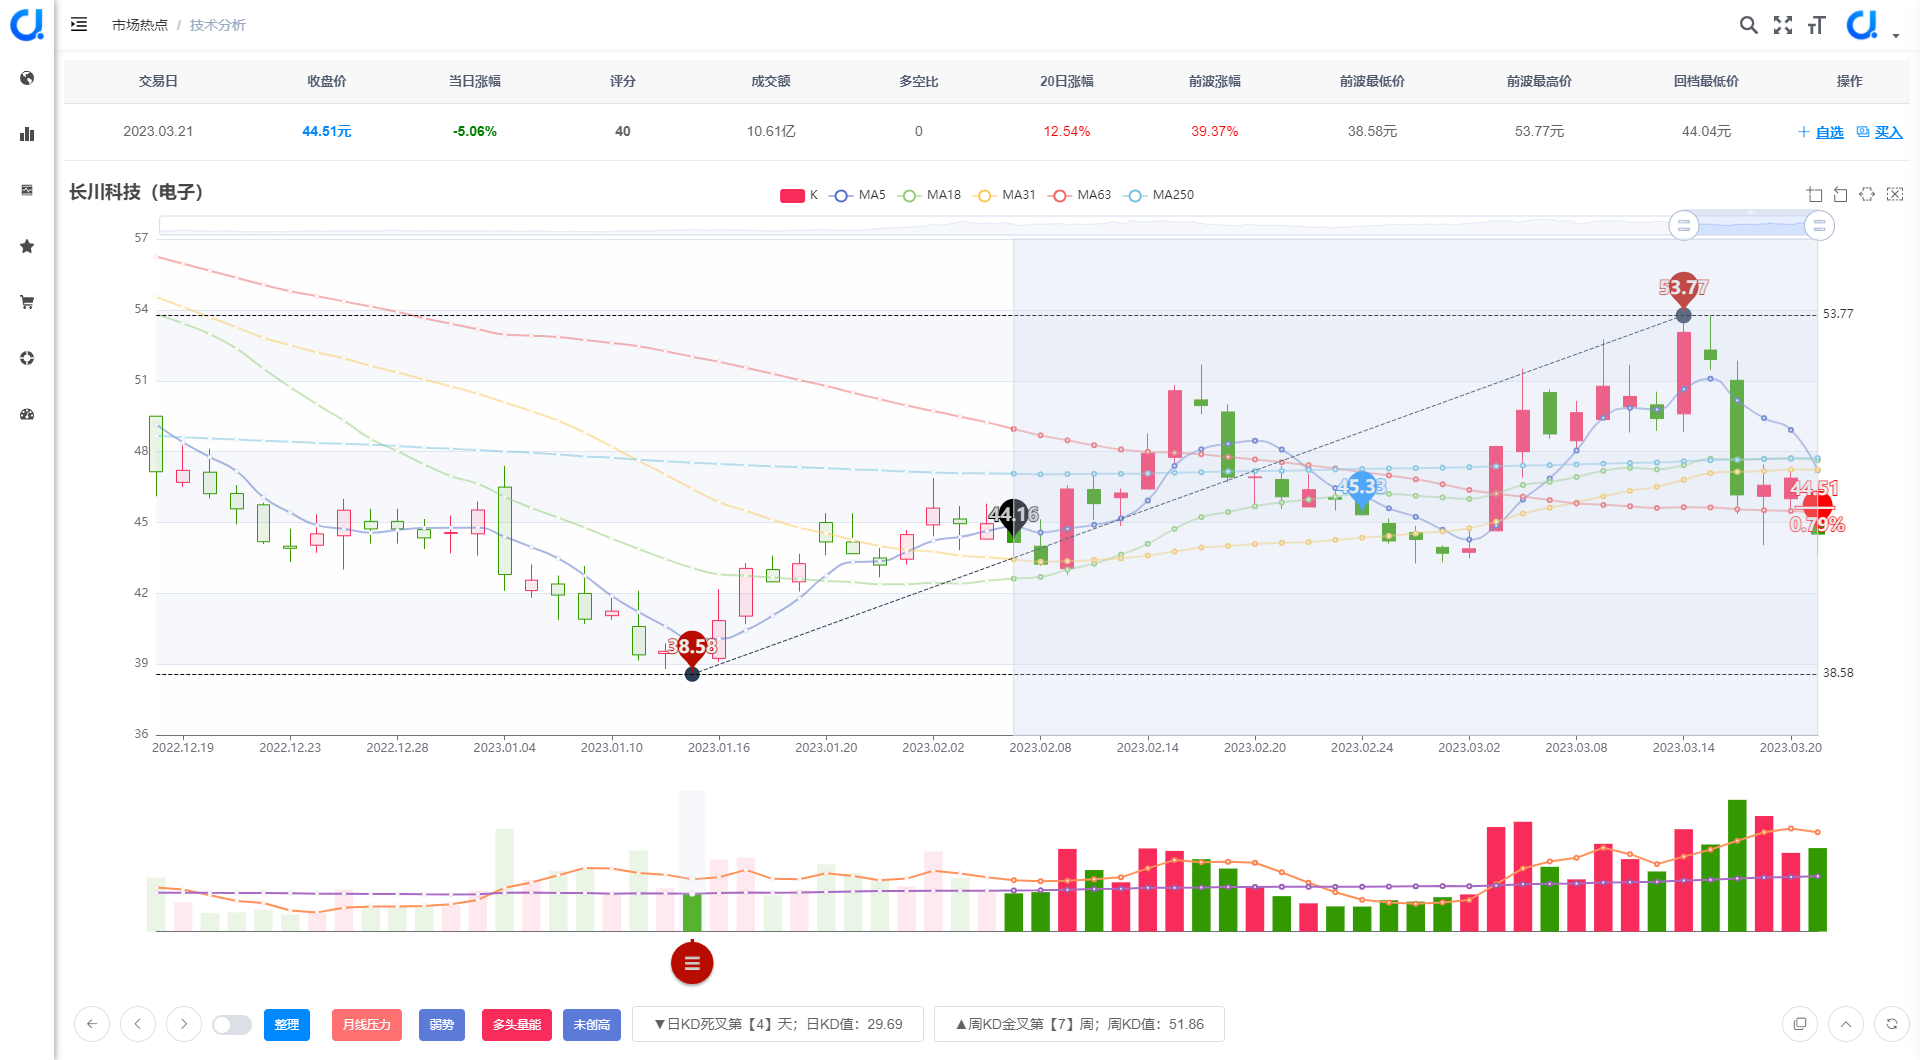The image size is (1920, 1060).
Task: Click the 周KD金叉 indicator box
Action: [1080, 1024]
